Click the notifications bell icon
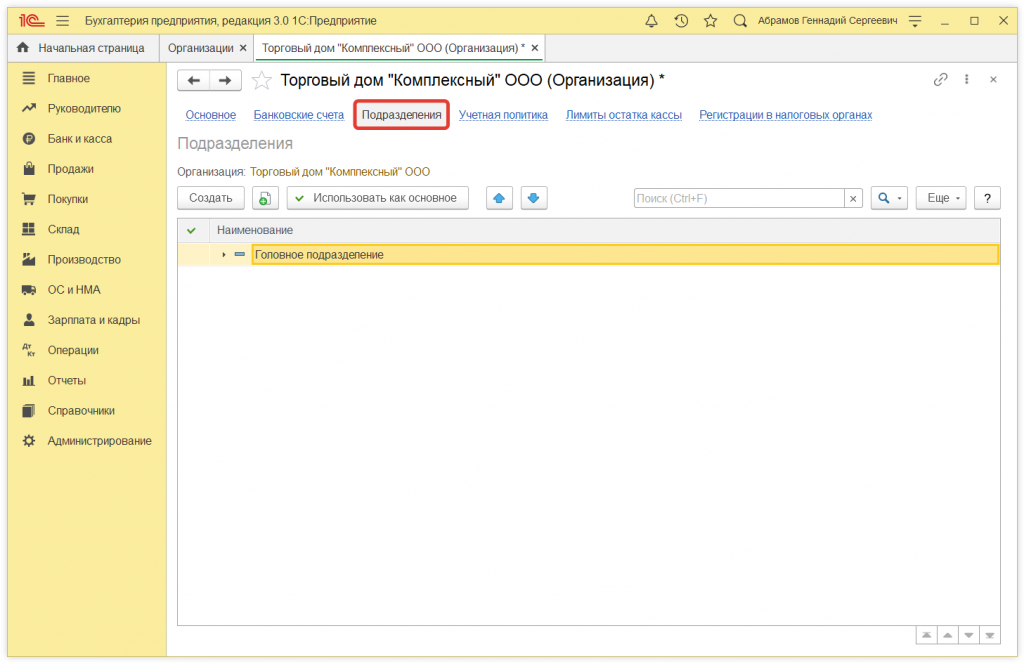Viewport: 1024px width, 664px height. click(x=652, y=21)
